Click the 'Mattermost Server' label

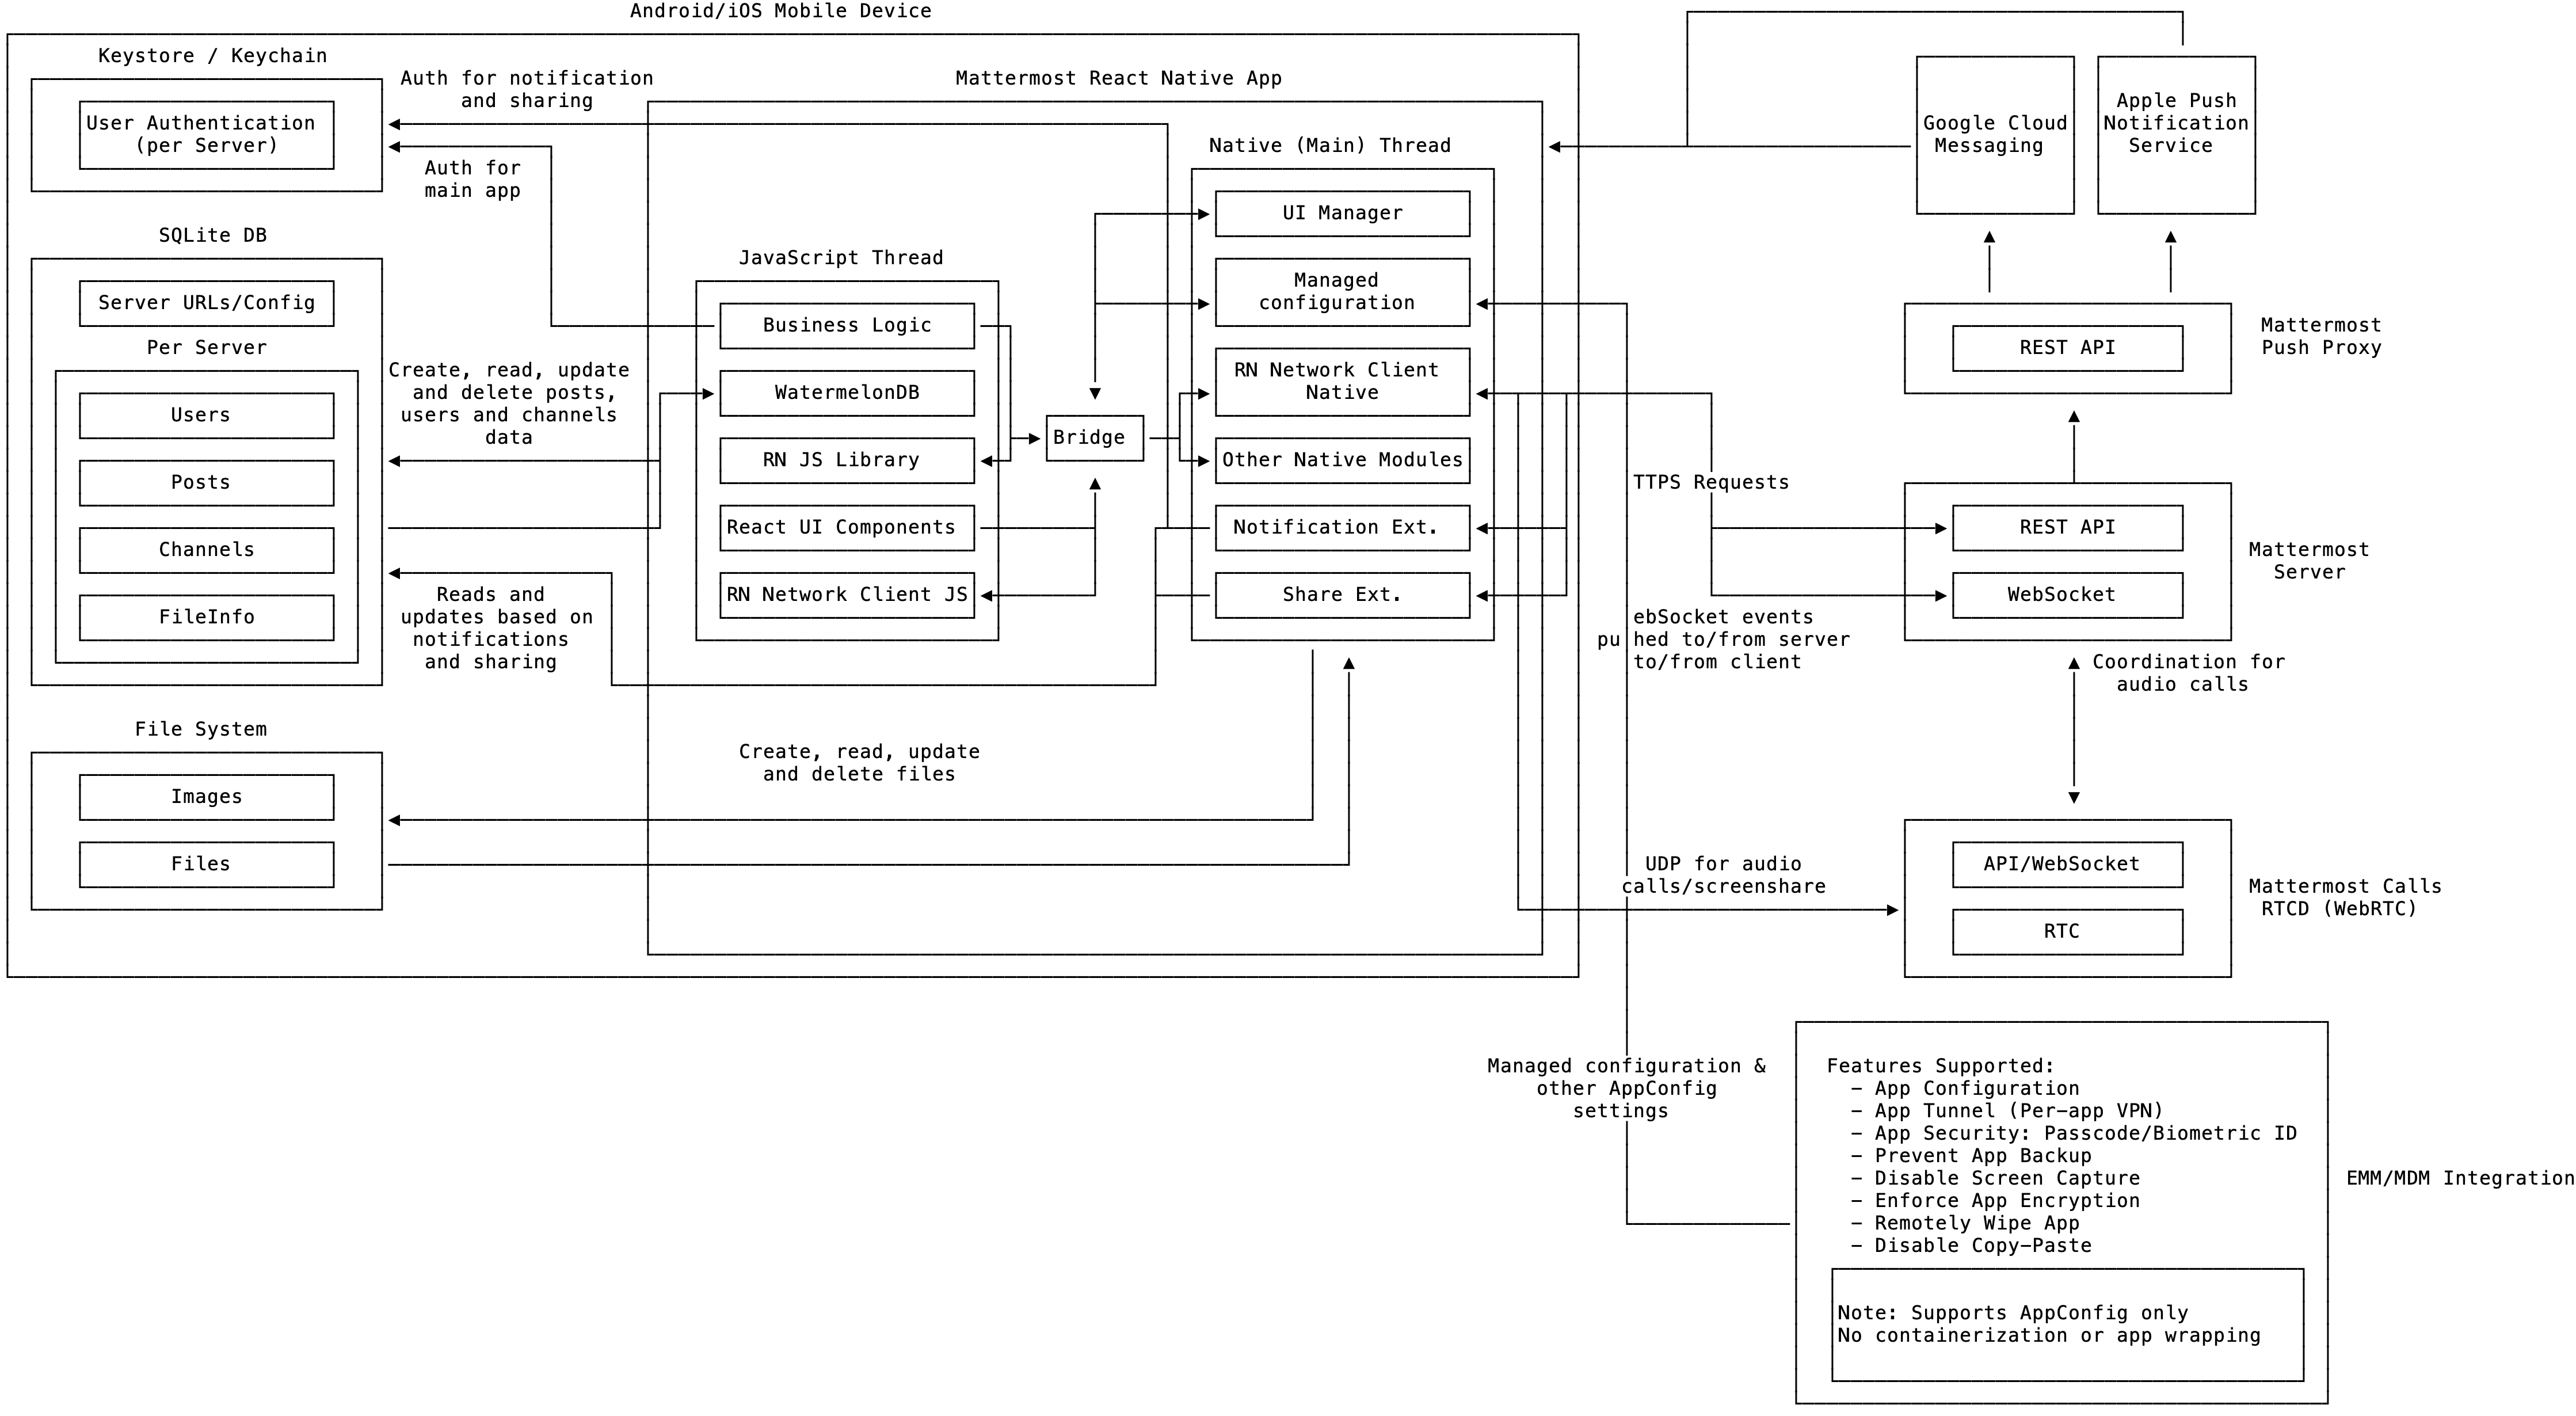[2308, 561]
